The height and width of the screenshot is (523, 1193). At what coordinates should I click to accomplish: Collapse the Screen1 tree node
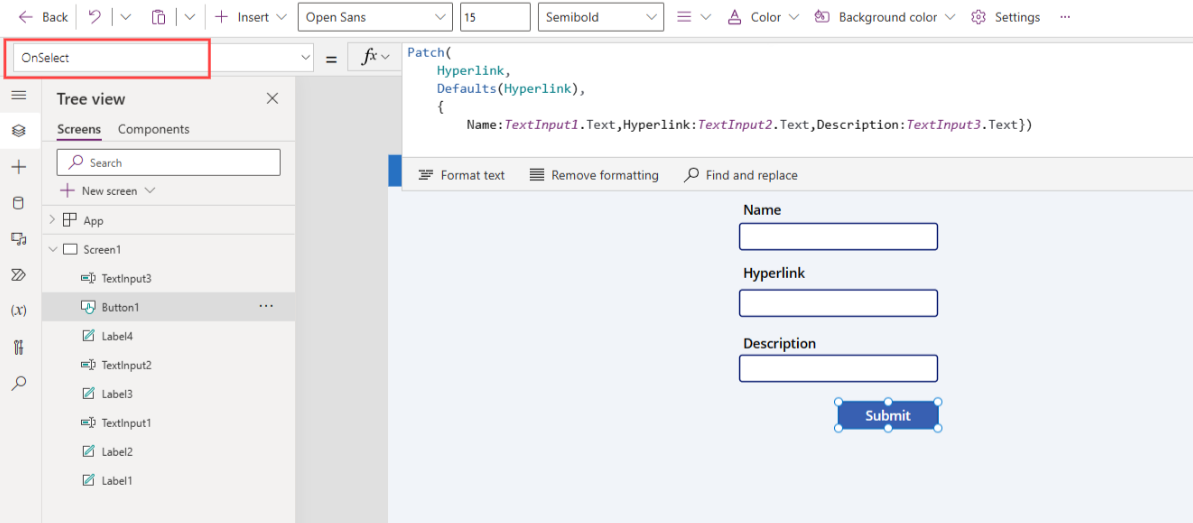[52, 249]
